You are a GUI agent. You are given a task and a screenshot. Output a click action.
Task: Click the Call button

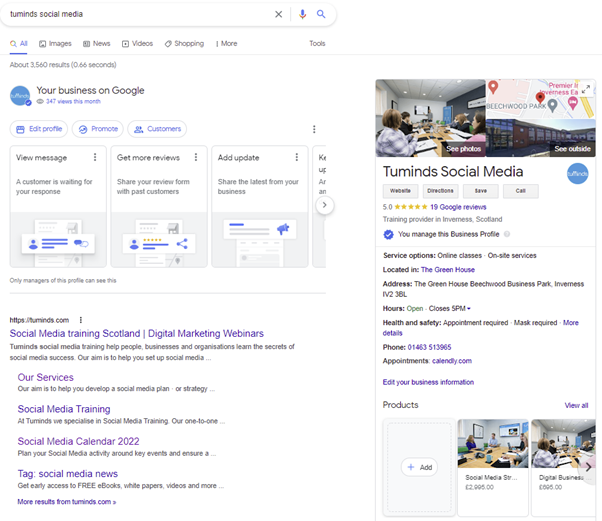point(521,191)
